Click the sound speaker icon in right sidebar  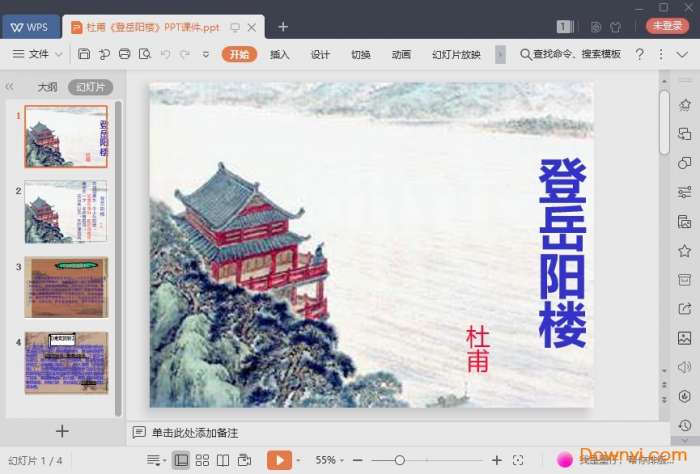click(684, 367)
